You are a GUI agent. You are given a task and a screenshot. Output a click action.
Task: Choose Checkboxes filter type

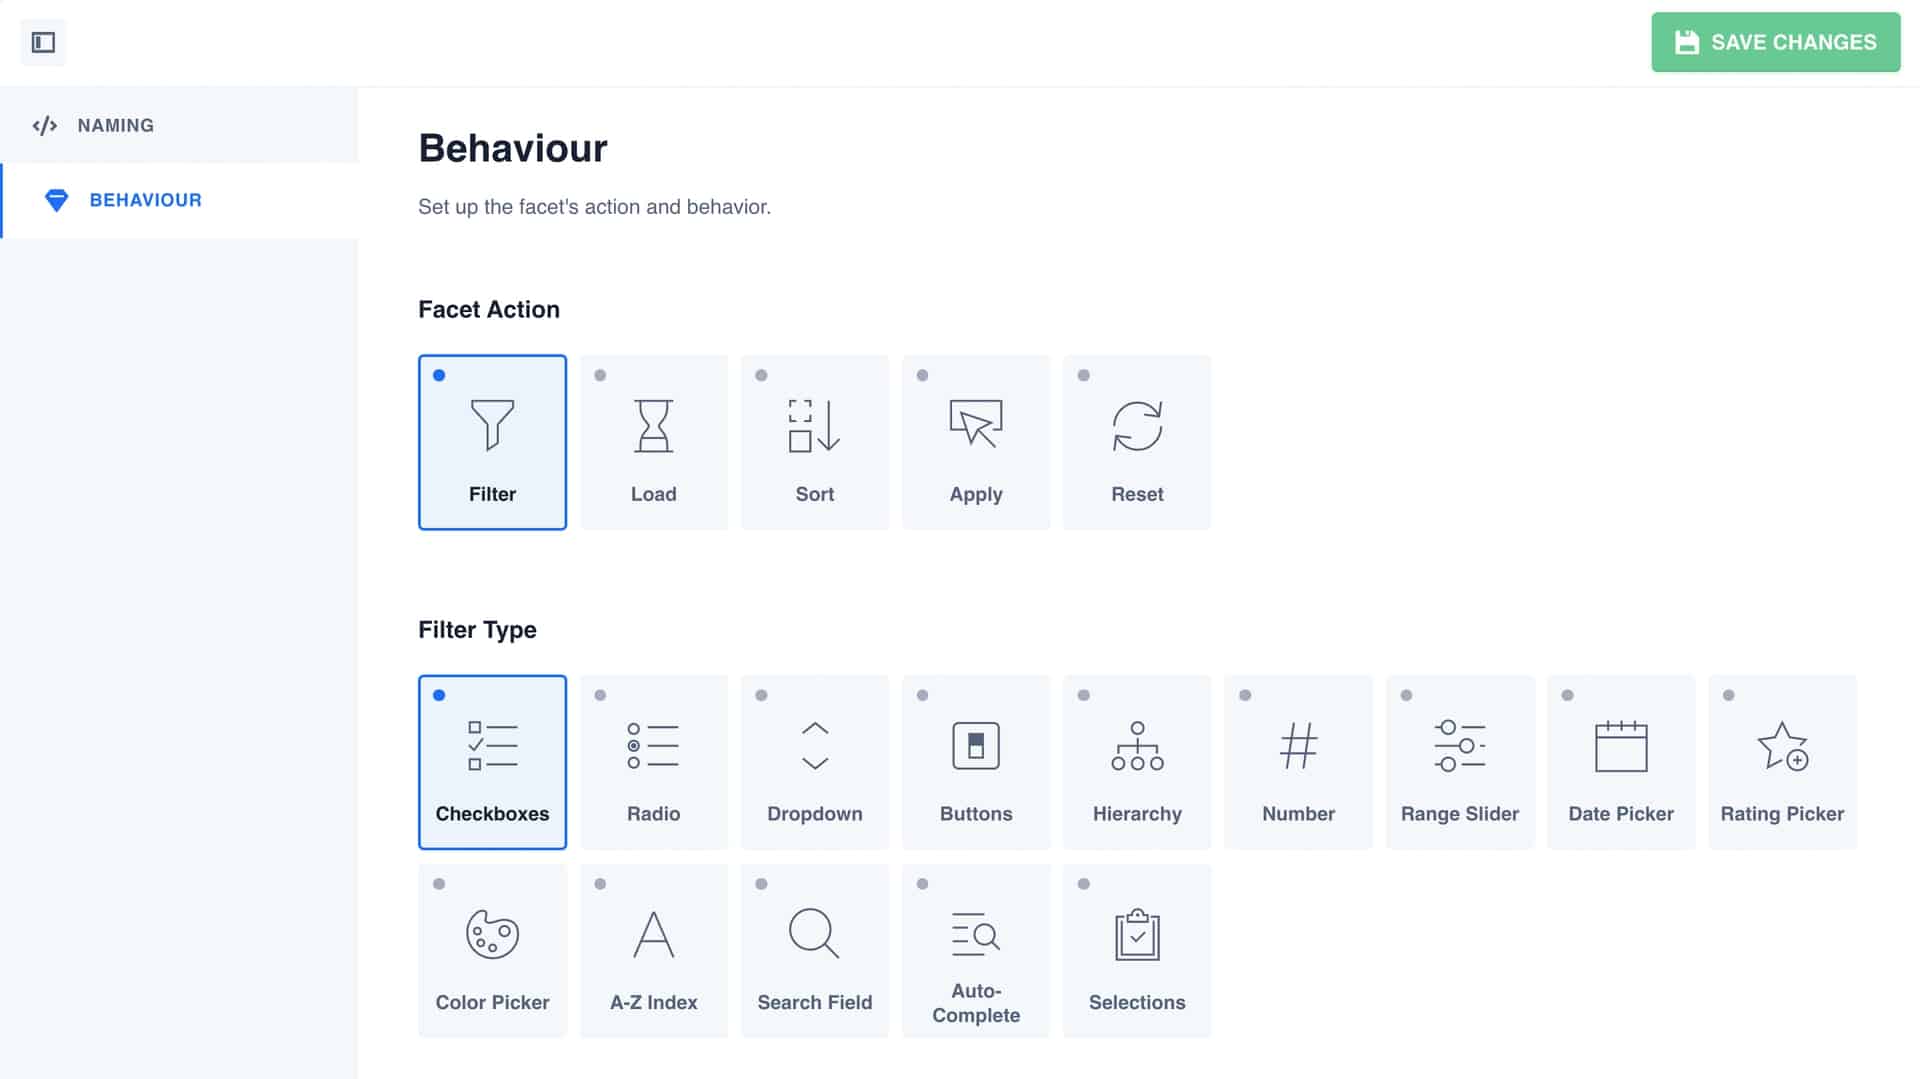pyautogui.click(x=492, y=762)
